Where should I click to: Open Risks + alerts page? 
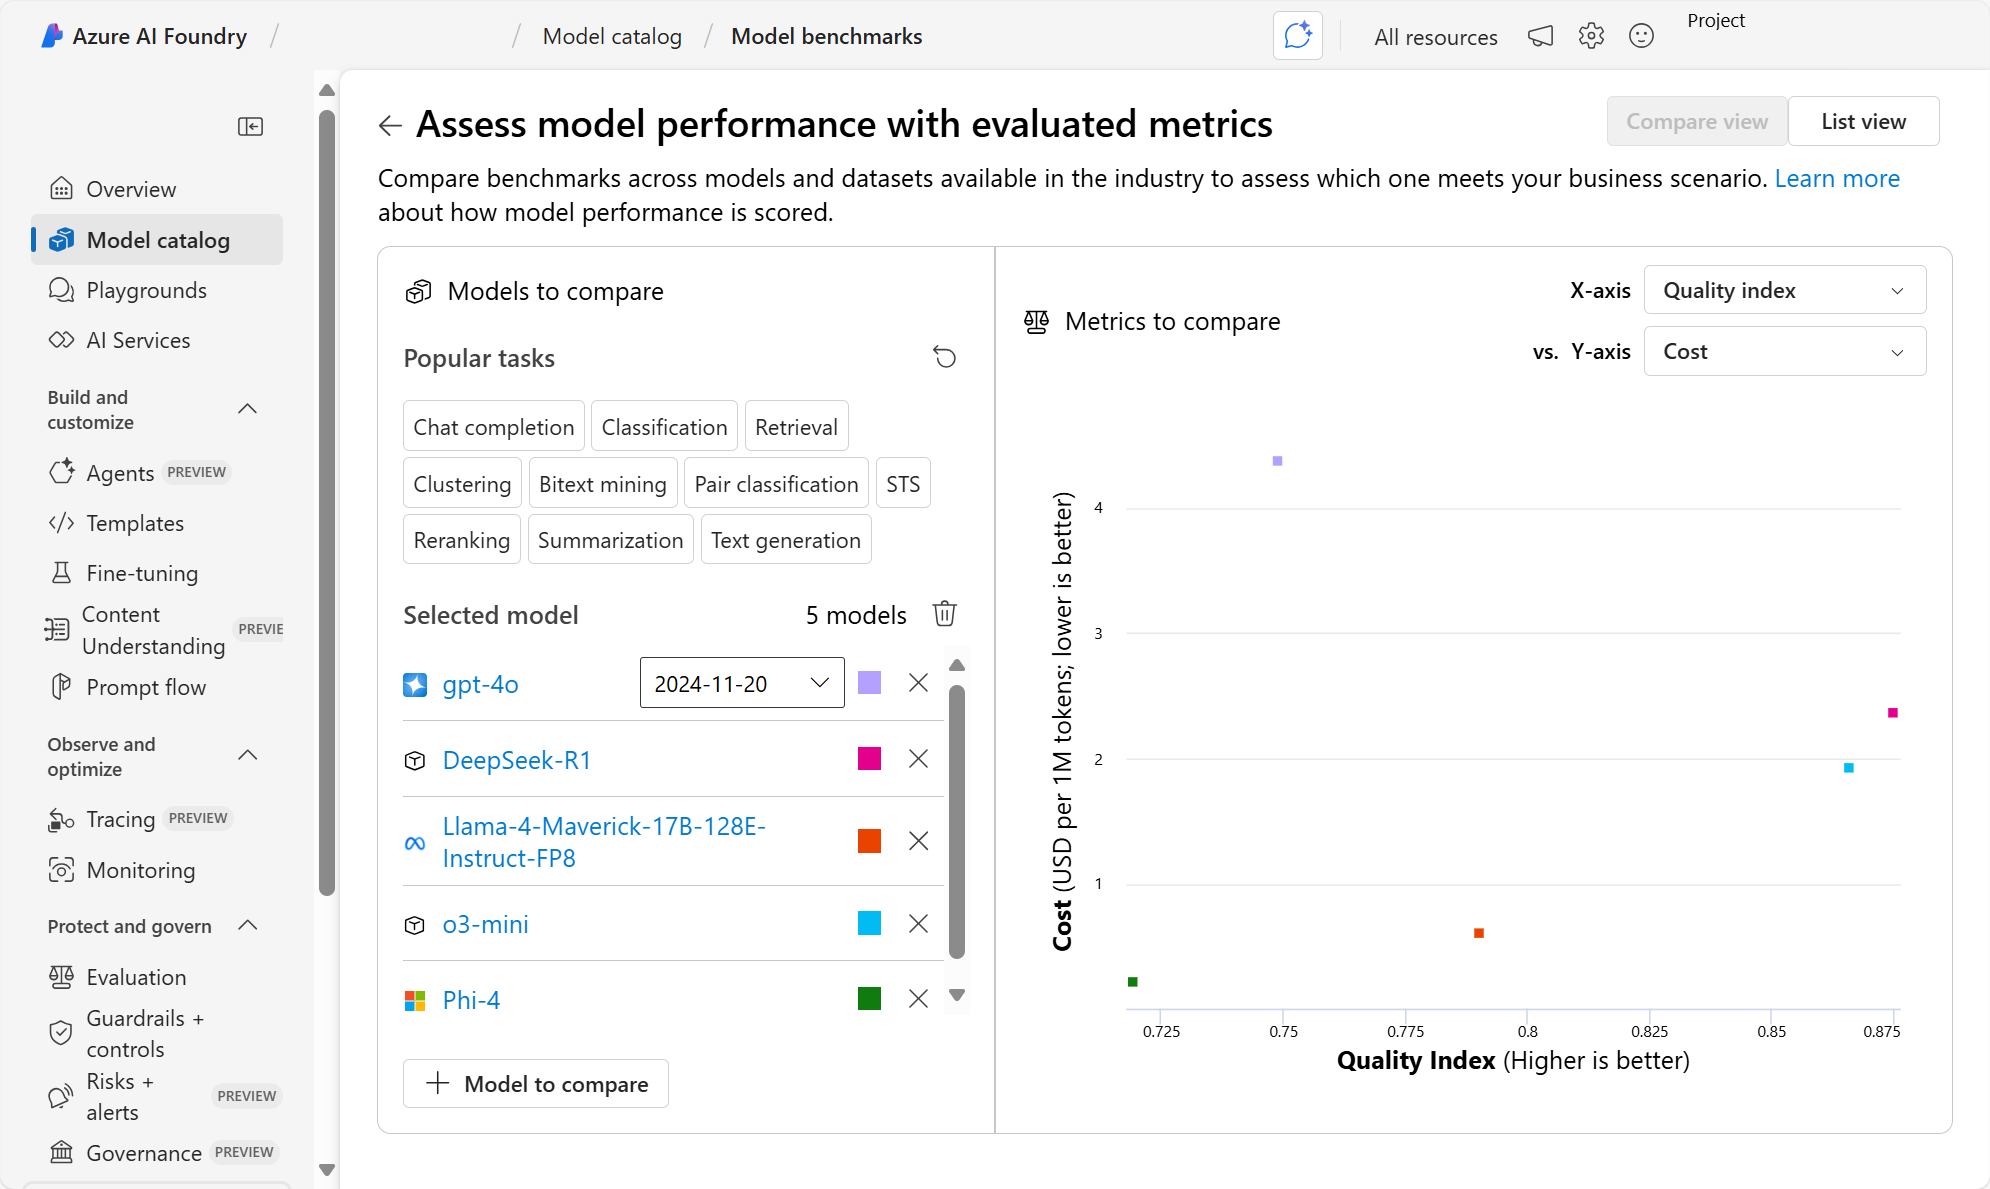157,1097
